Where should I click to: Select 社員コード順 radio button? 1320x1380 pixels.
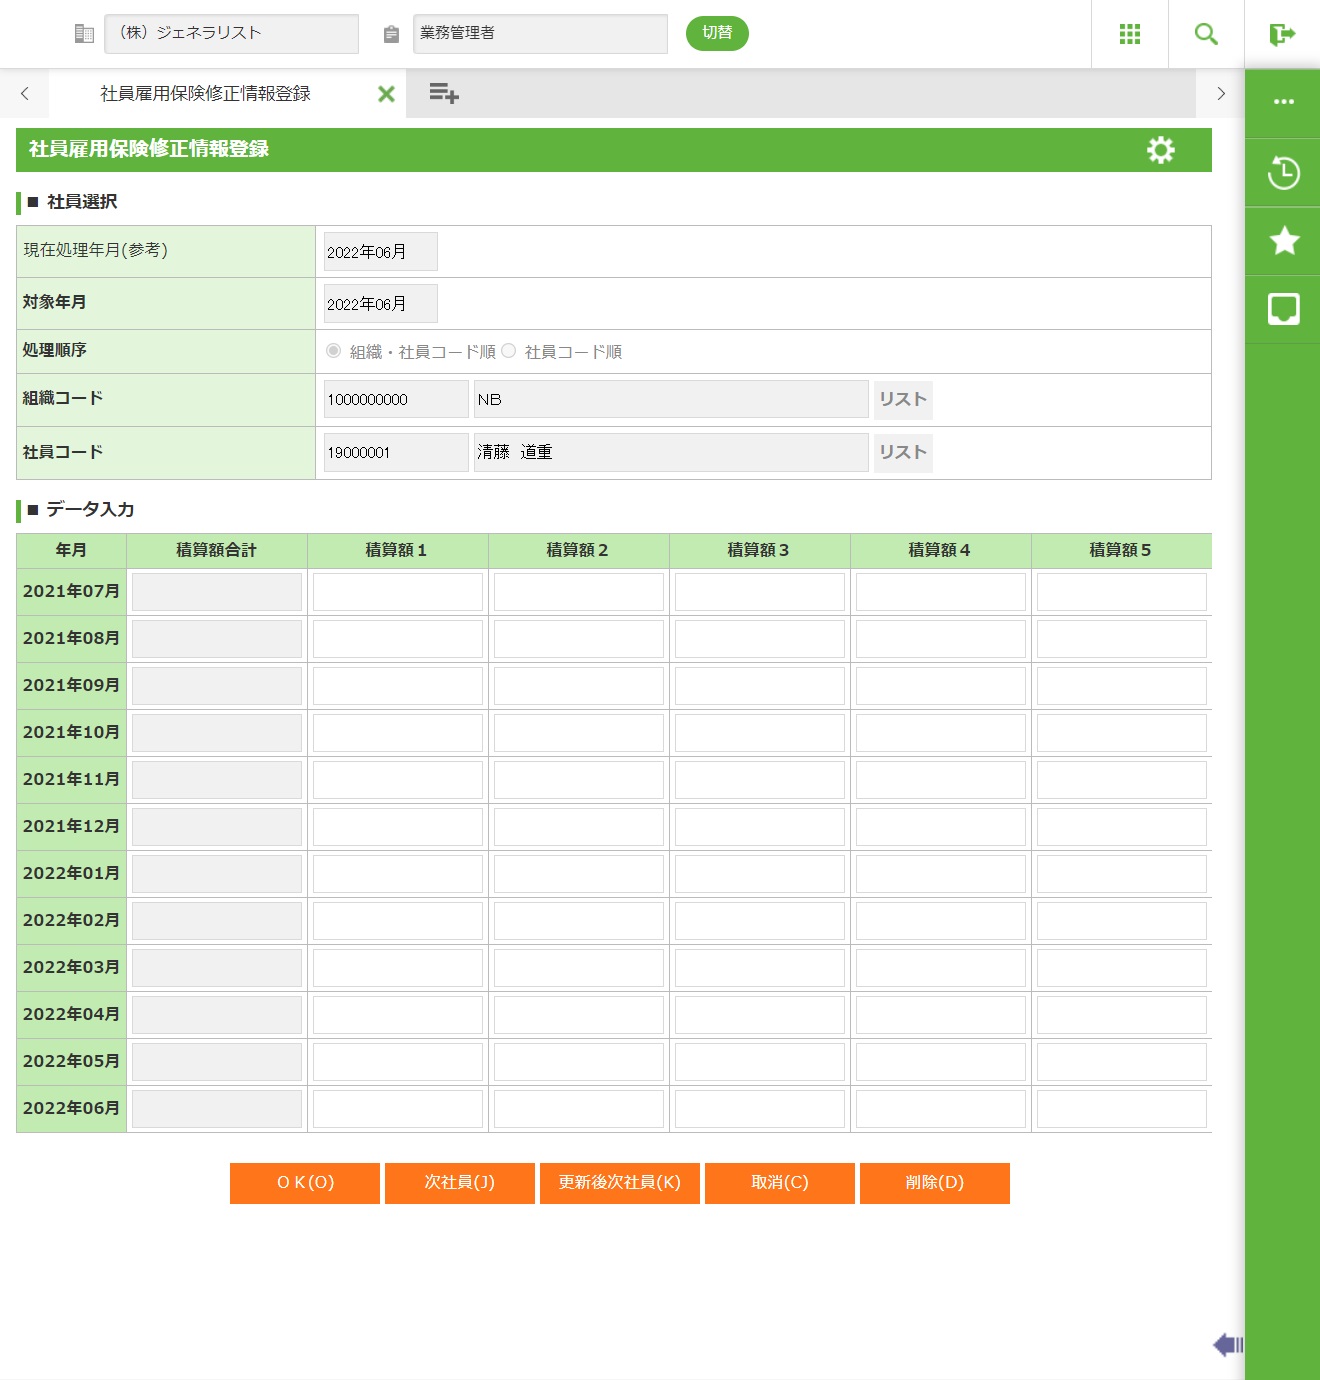pyautogui.click(x=509, y=351)
